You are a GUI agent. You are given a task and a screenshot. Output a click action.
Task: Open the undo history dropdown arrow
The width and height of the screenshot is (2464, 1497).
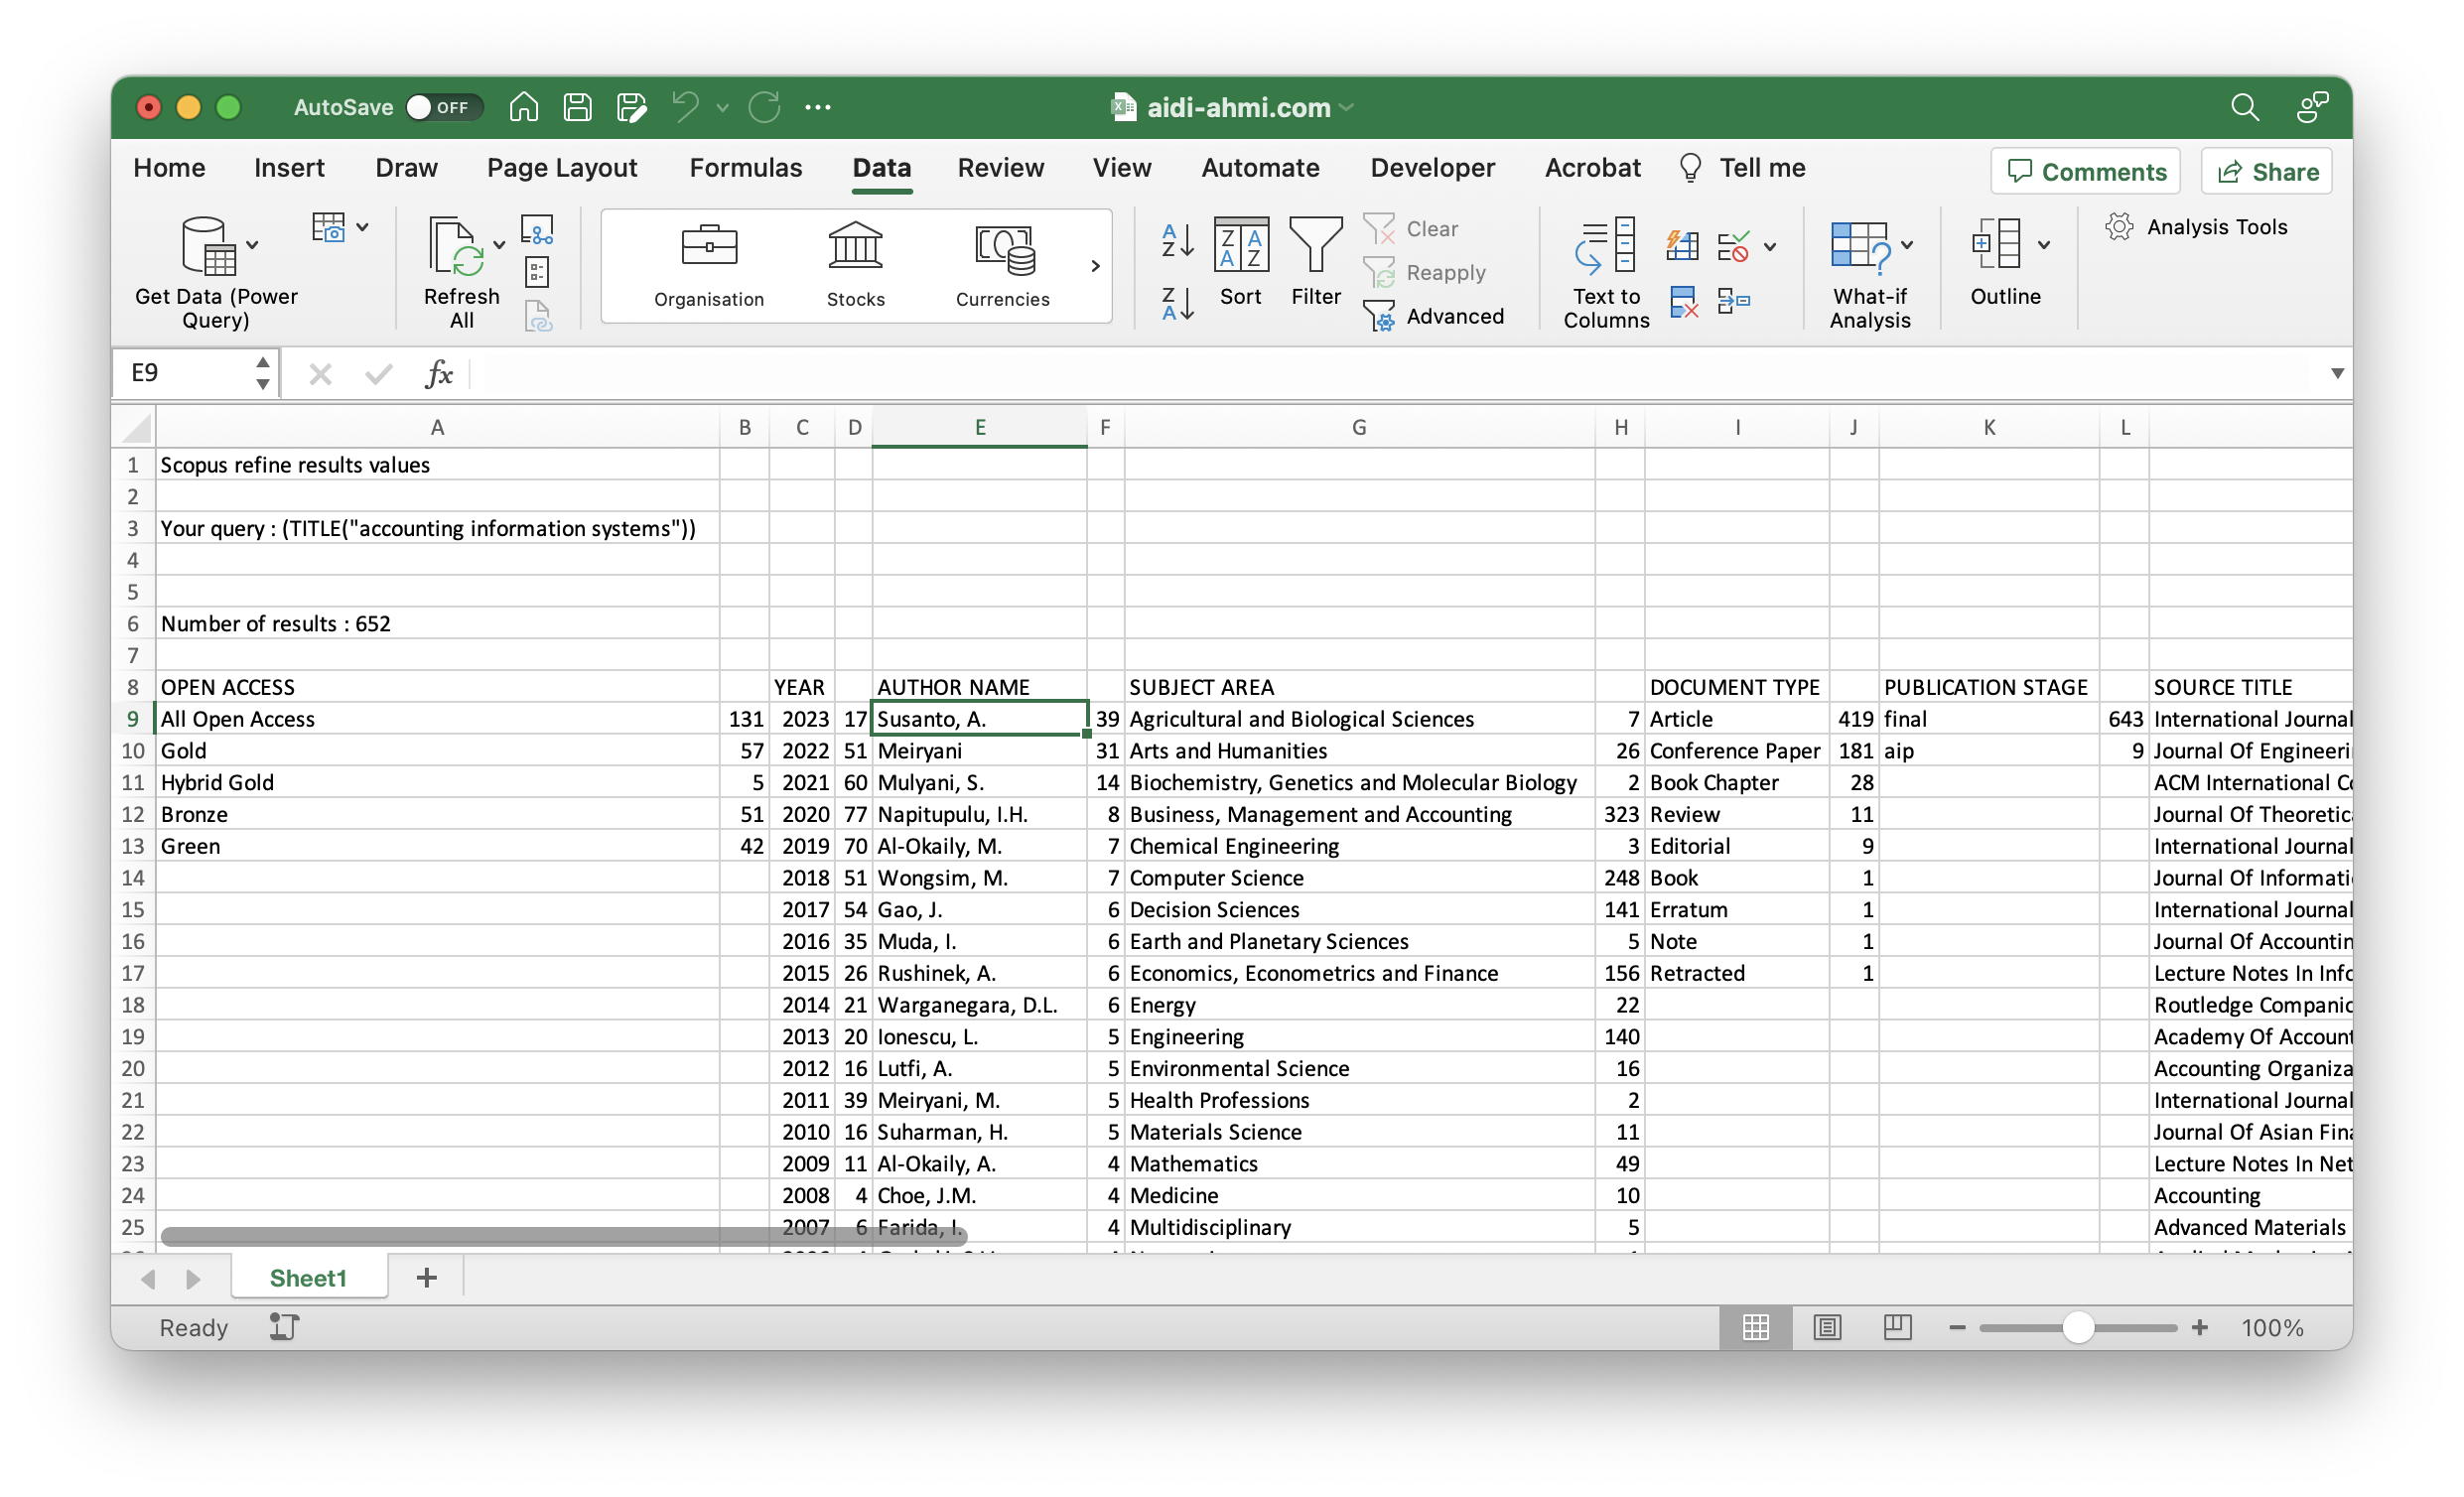click(x=722, y=107)
